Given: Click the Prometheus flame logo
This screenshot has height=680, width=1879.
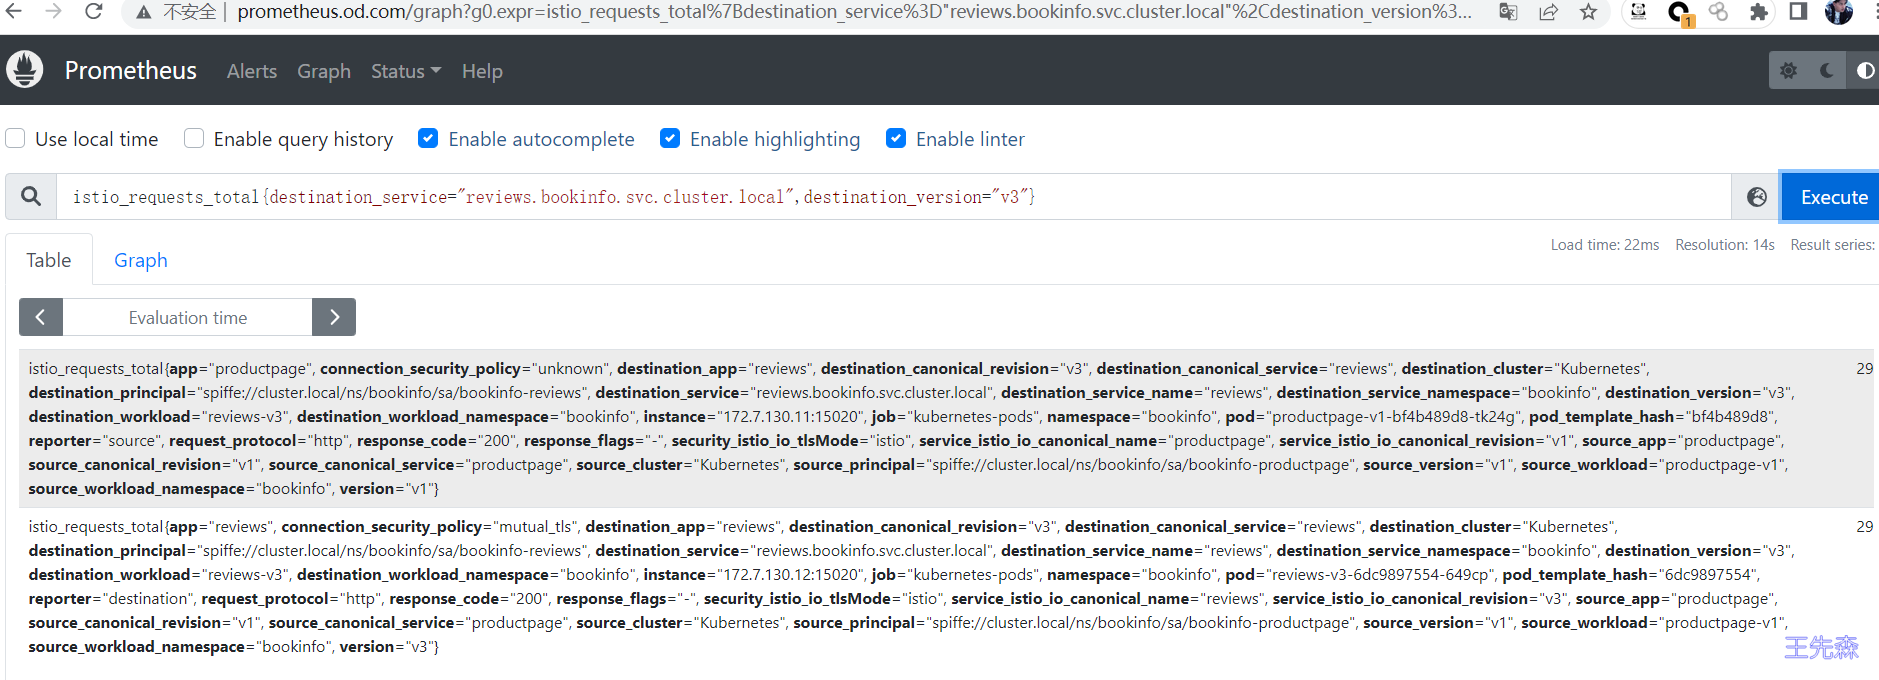Looking at the screenshot, I should [x=24, y=70].
